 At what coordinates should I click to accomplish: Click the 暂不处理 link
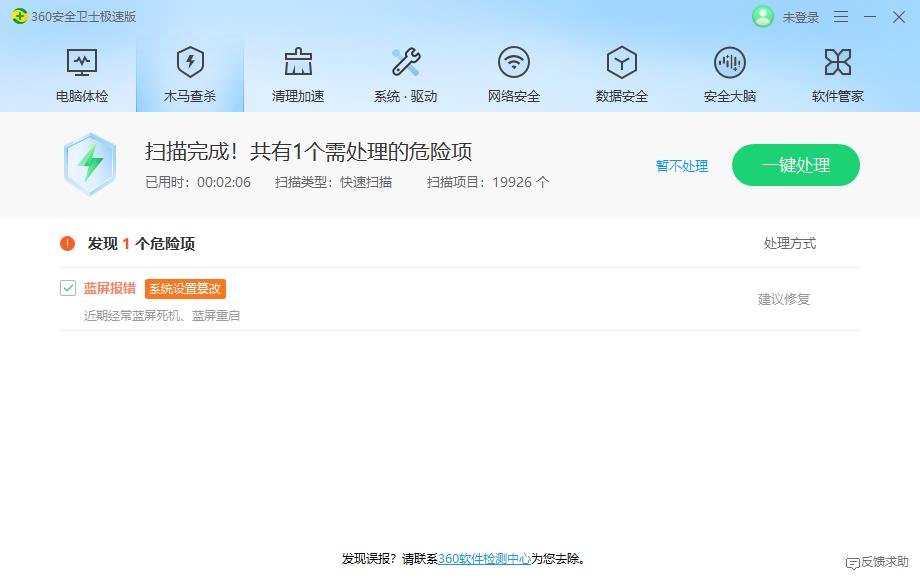pos(681,167)
